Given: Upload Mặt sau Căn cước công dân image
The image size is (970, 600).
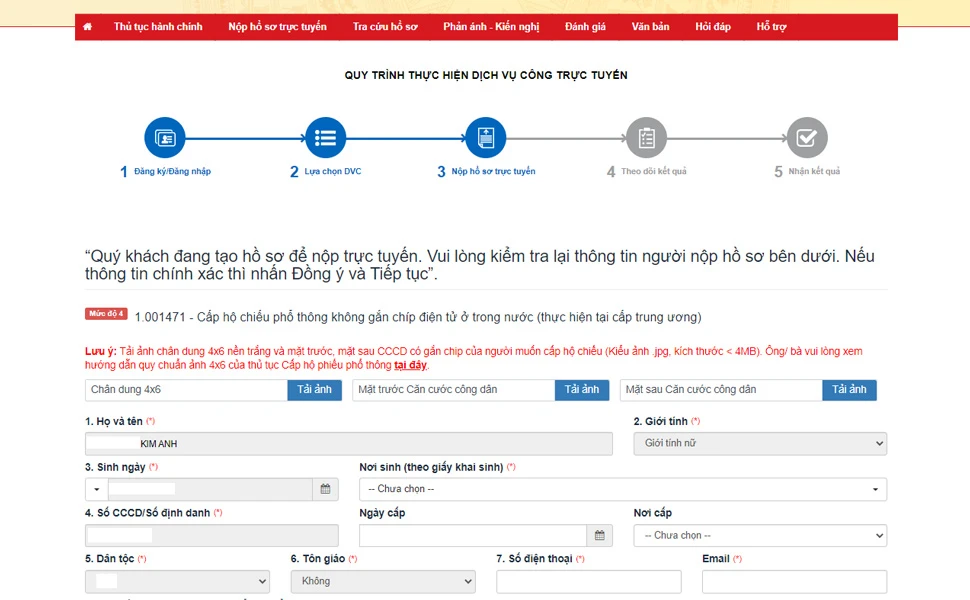Looking at the screenshot, I should point(849,390).
